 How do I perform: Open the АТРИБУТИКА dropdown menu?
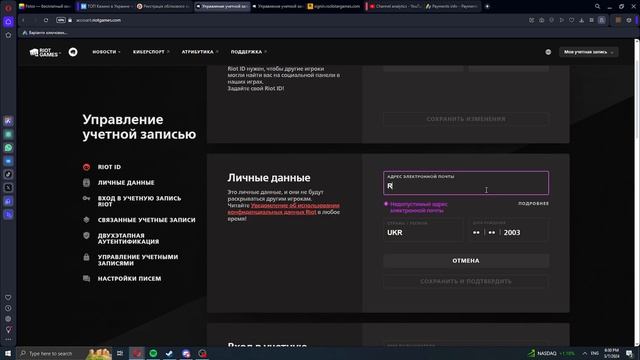(200, 52)
